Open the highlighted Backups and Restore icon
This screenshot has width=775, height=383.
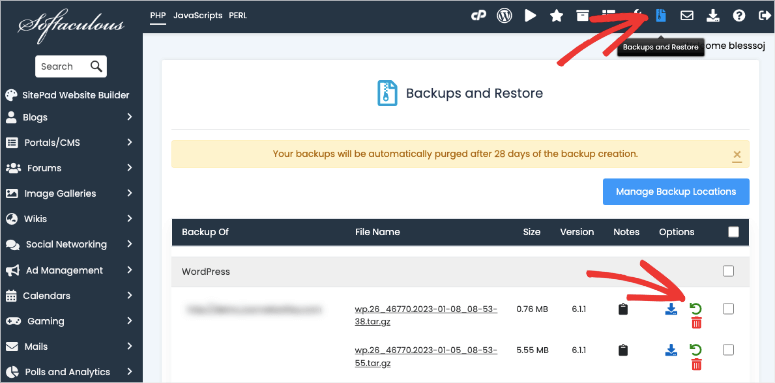tap(661, 16)
